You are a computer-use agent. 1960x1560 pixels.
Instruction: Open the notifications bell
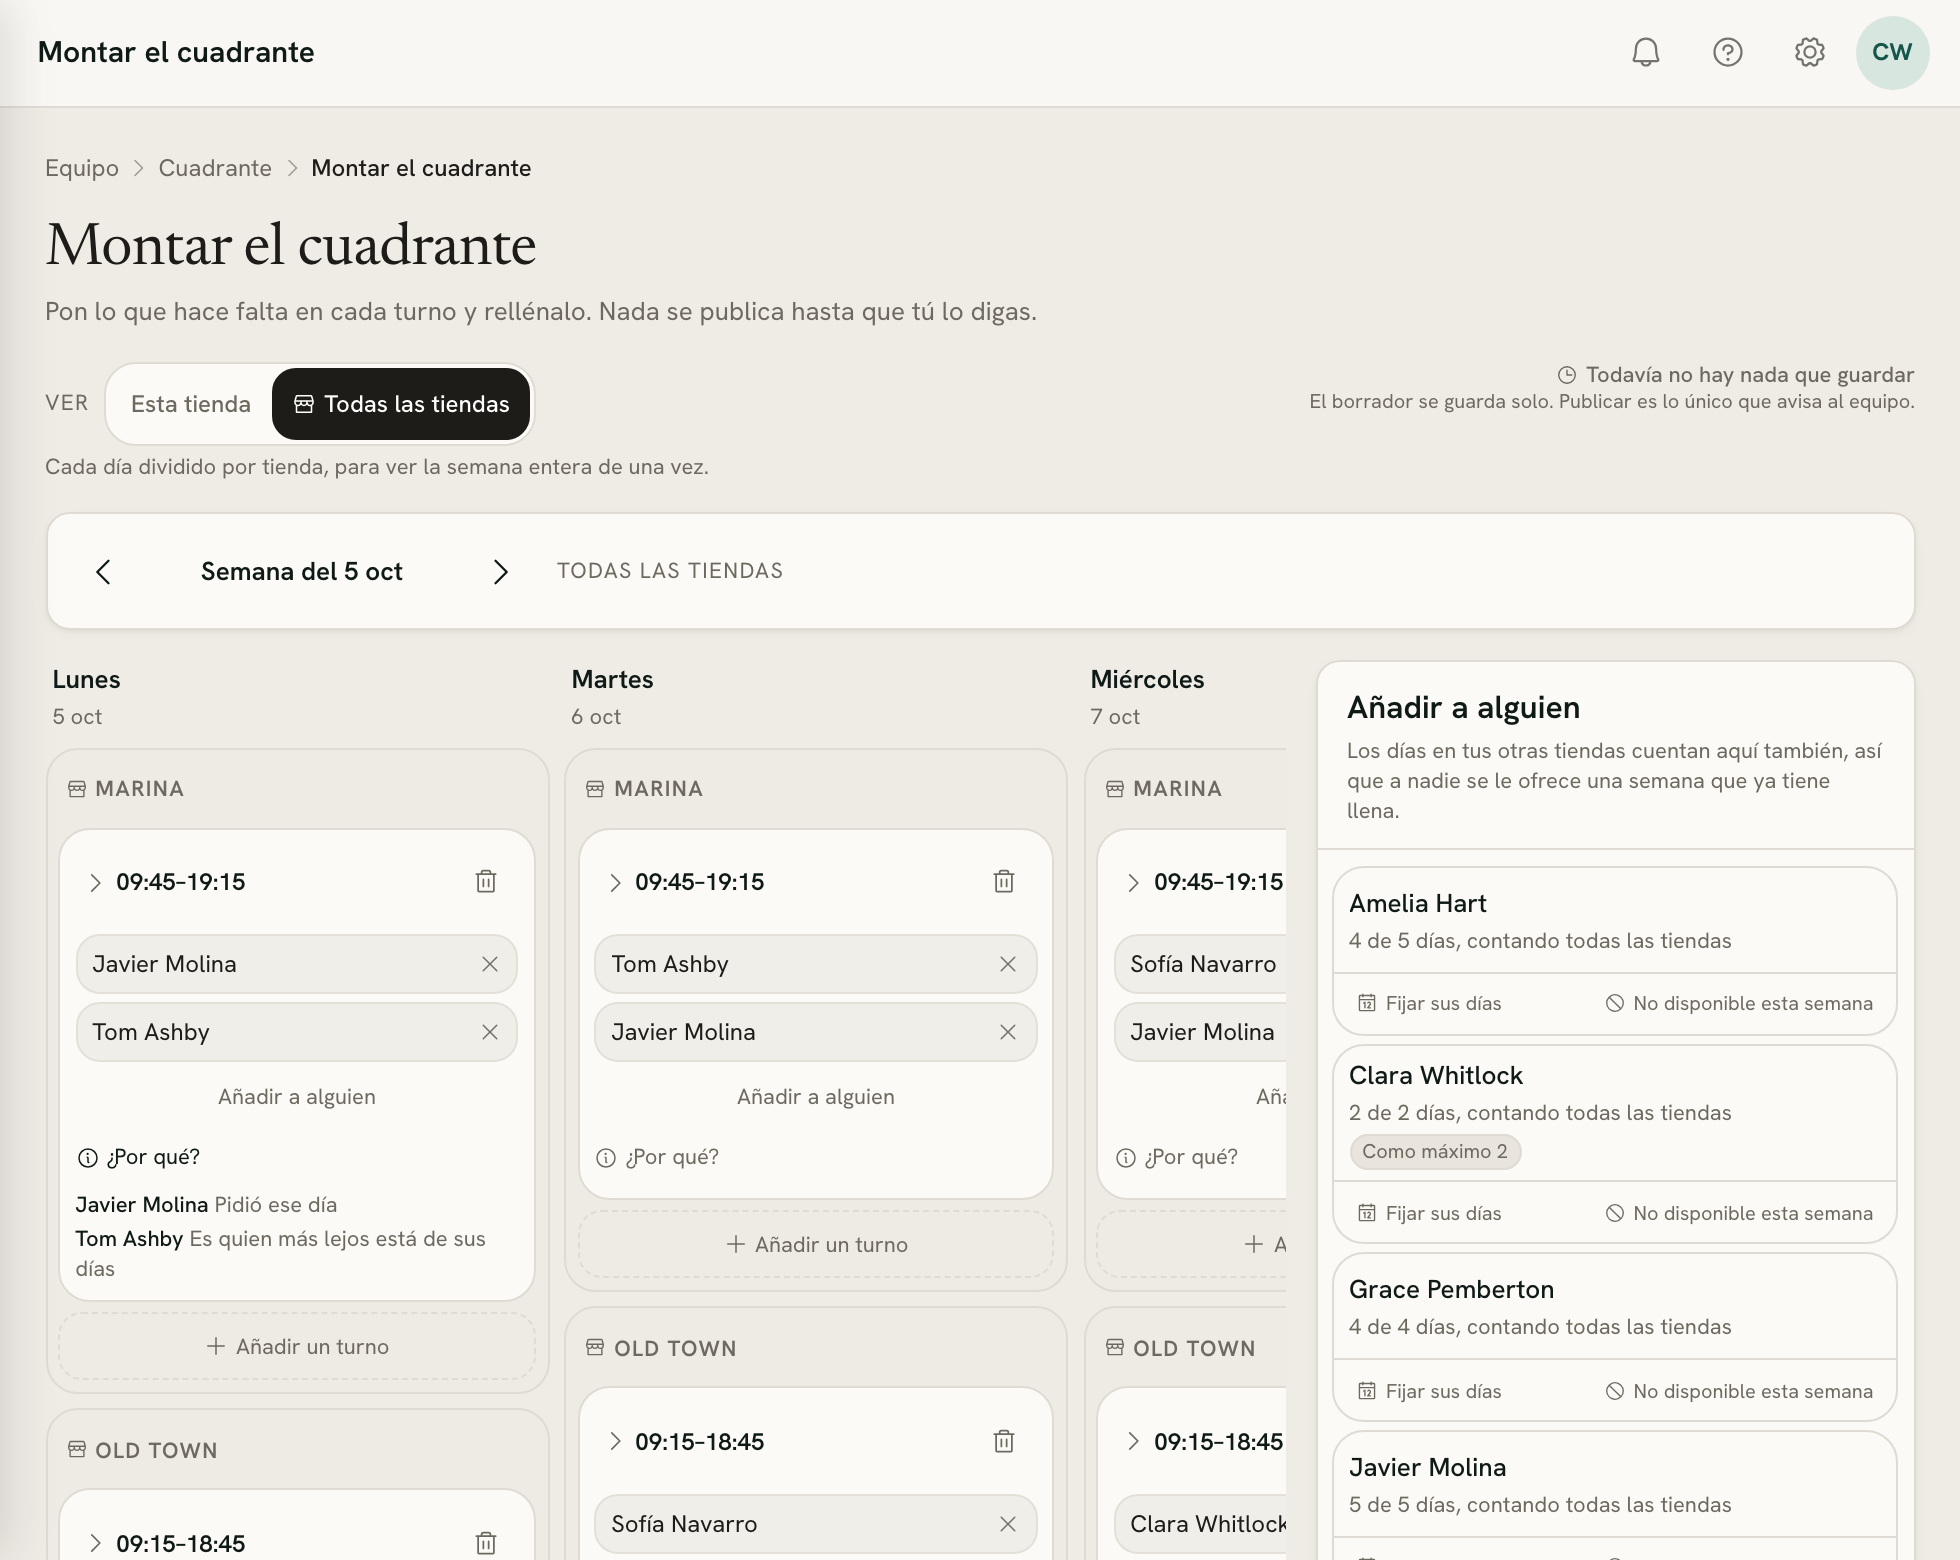tap(1646, 52)
